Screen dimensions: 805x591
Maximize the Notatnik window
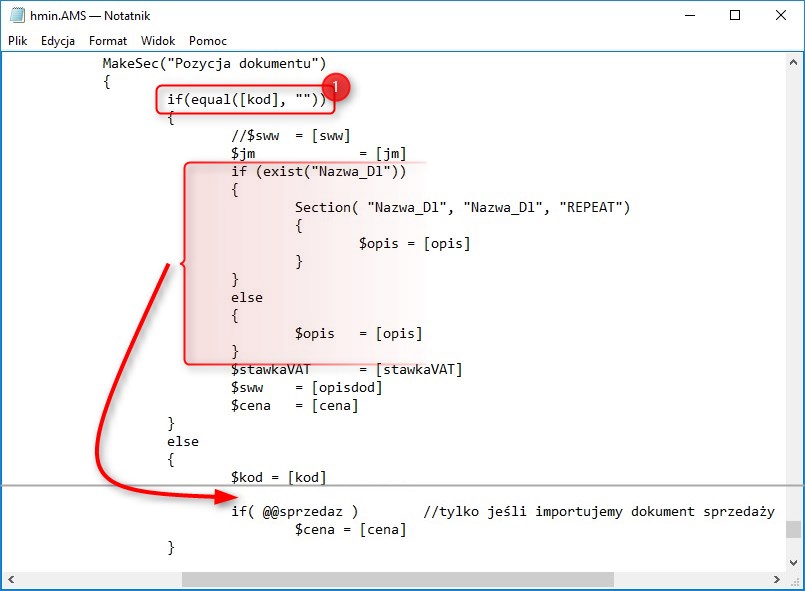[x=735, y=15]
